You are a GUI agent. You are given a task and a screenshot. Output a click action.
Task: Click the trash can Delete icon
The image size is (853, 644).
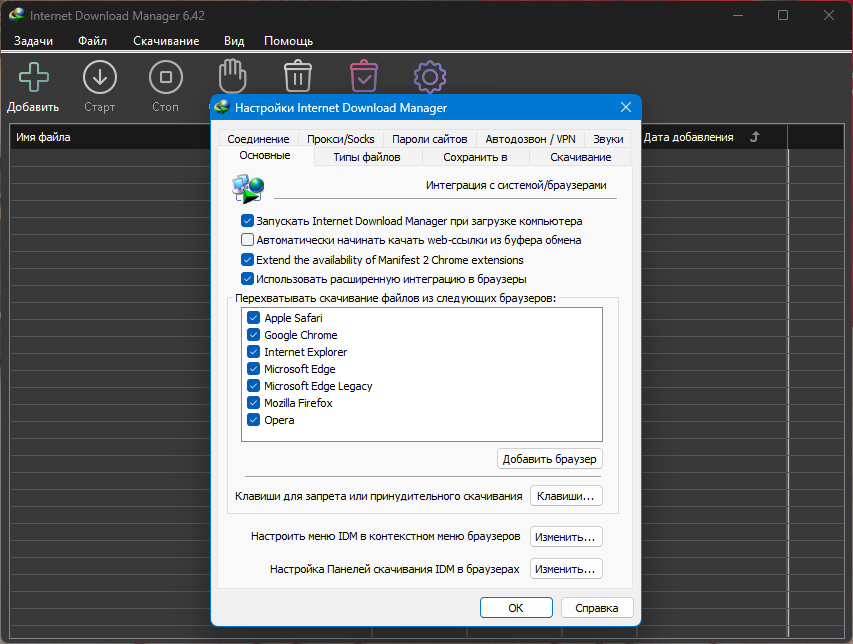(x=298, y=76)
